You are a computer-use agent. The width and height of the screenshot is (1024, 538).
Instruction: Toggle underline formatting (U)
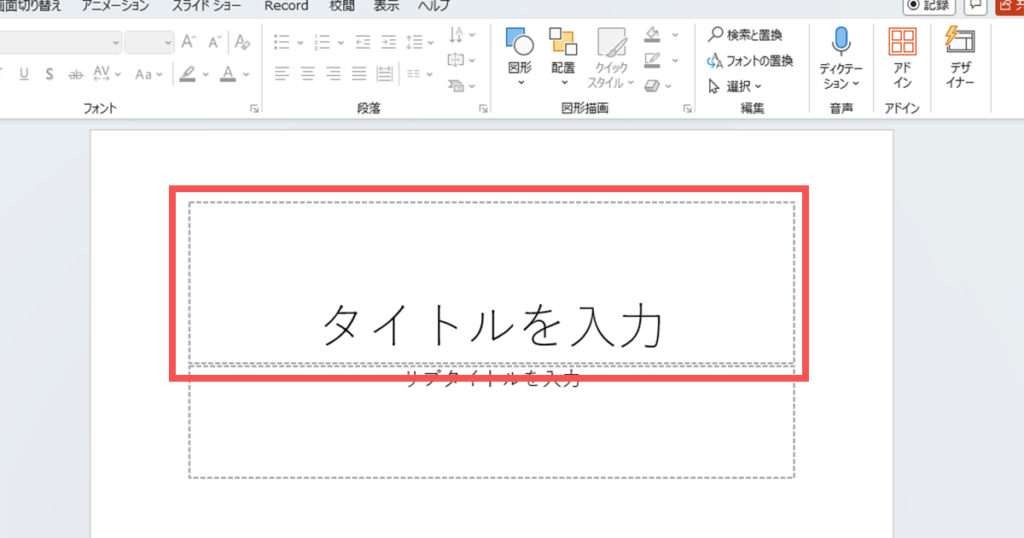pyautogui.click(x=24, y=74)
